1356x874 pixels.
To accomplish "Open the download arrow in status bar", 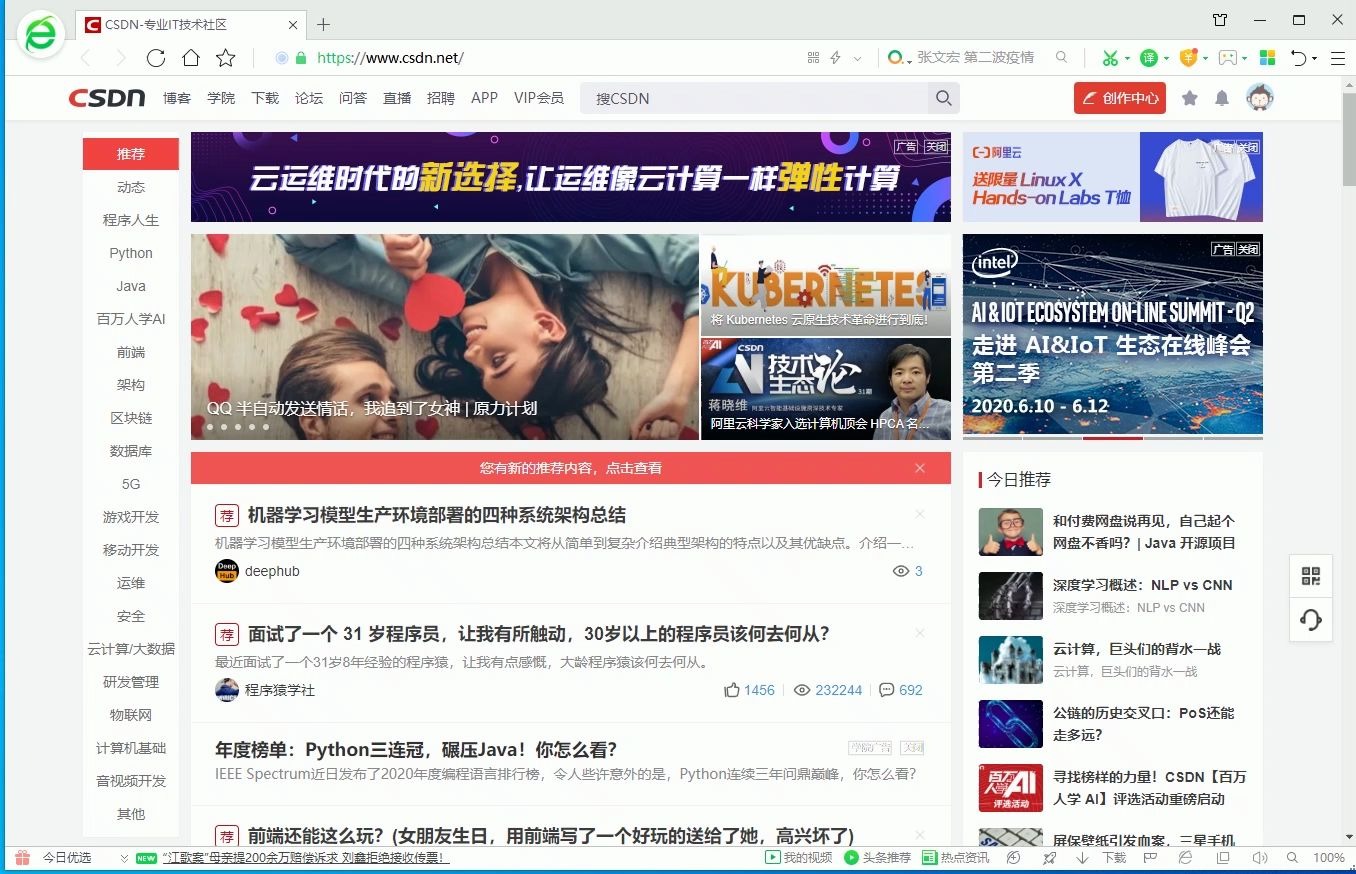I will click(x=1083, y=858).
